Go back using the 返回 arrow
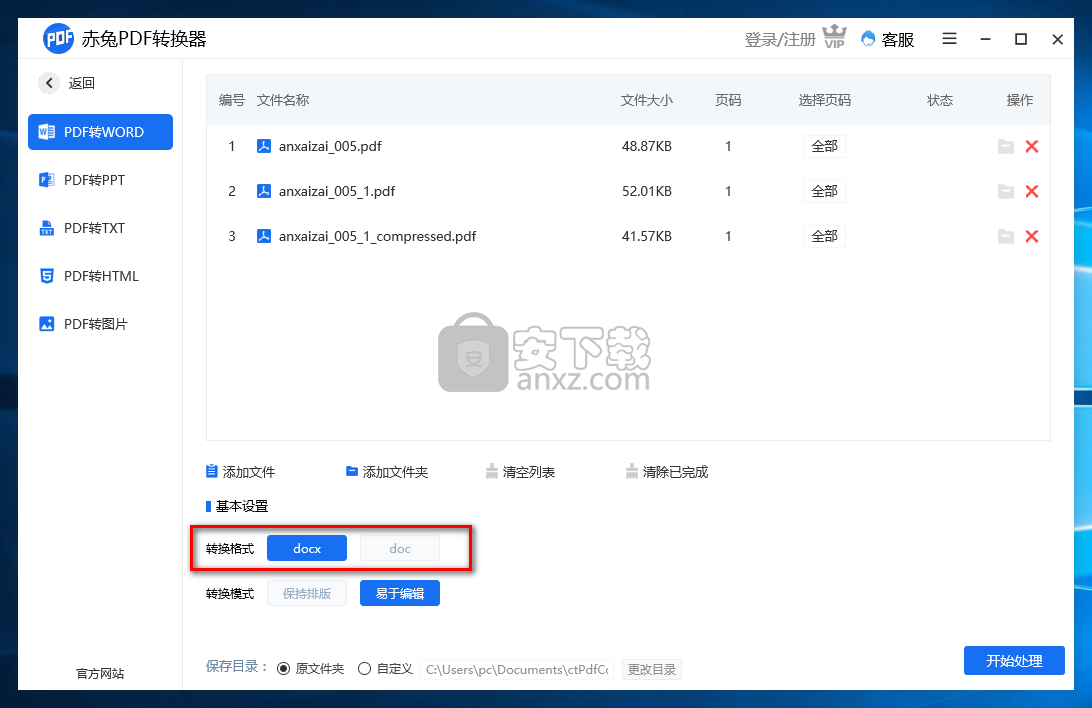Image resolution: width=1092 pixels, height=708 pixels. (x=49, y=83)
